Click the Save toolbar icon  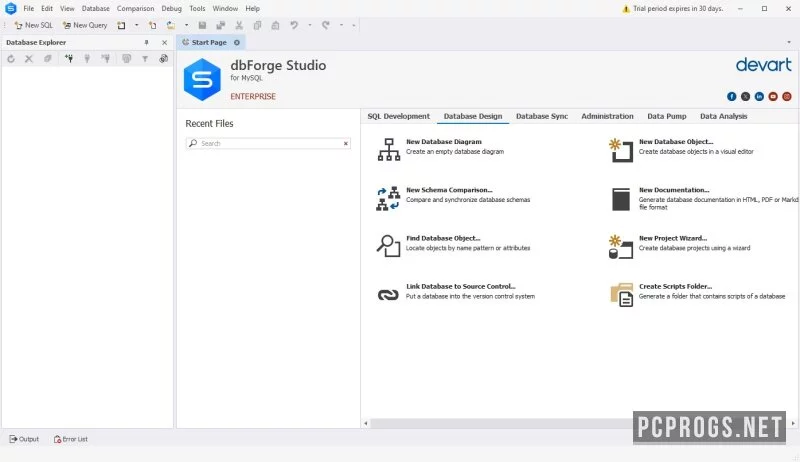point(202,25)
